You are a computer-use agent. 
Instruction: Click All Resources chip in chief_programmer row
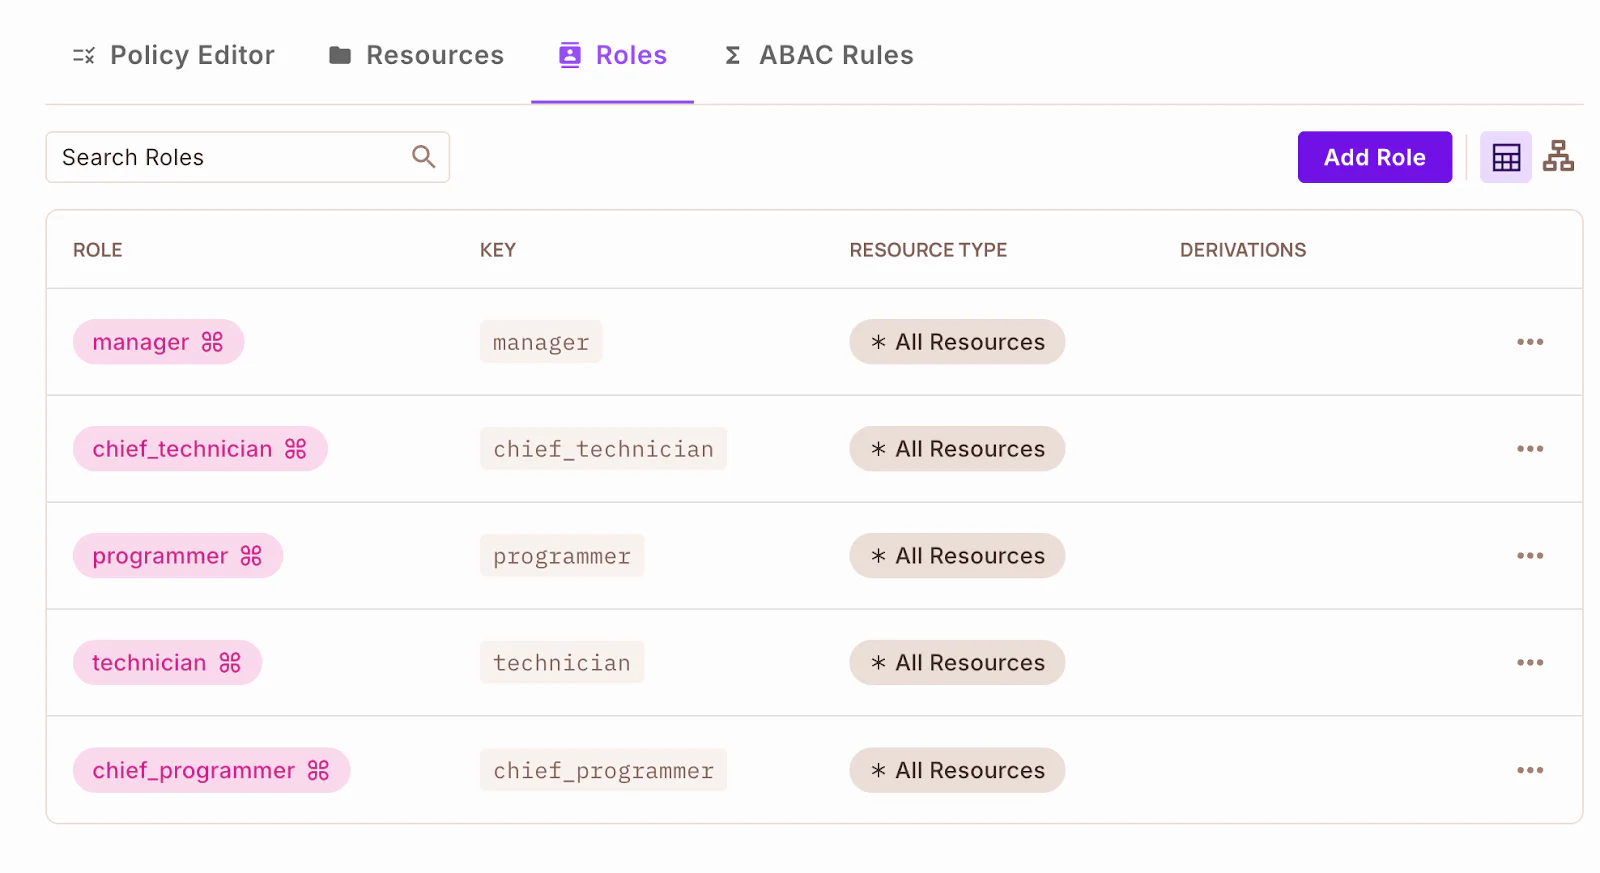click(957, 770)
